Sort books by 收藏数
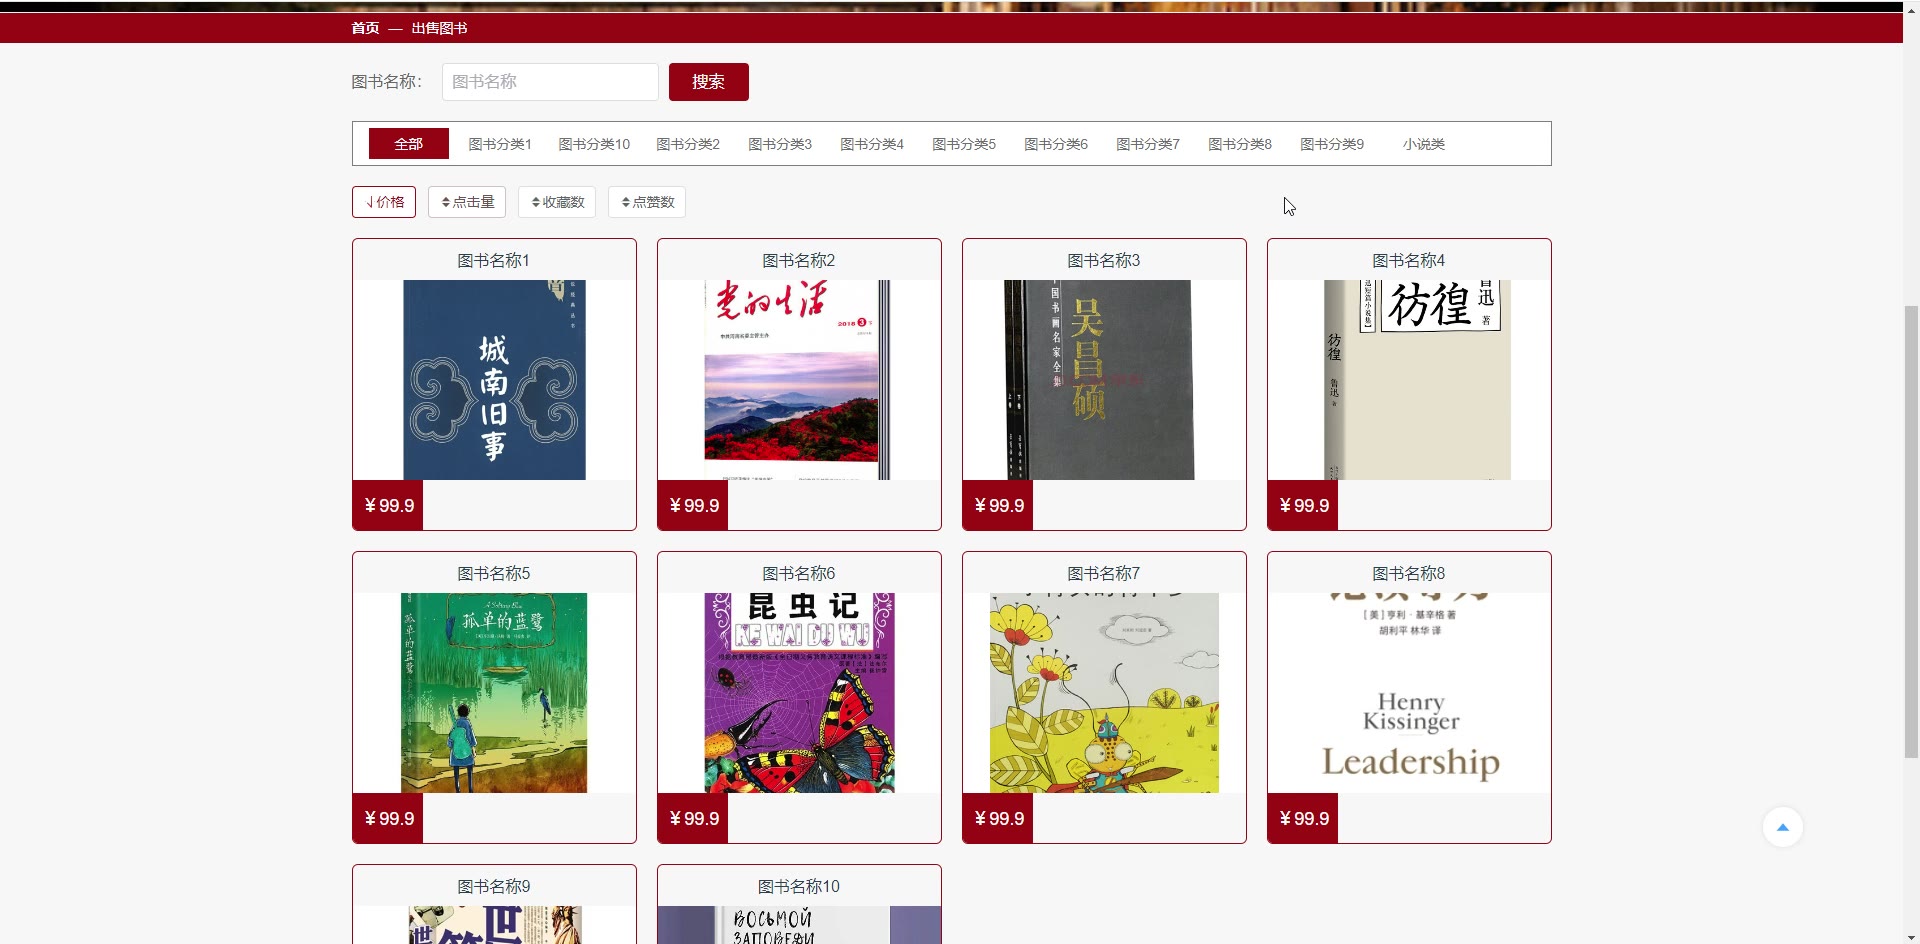 point(557,202)
